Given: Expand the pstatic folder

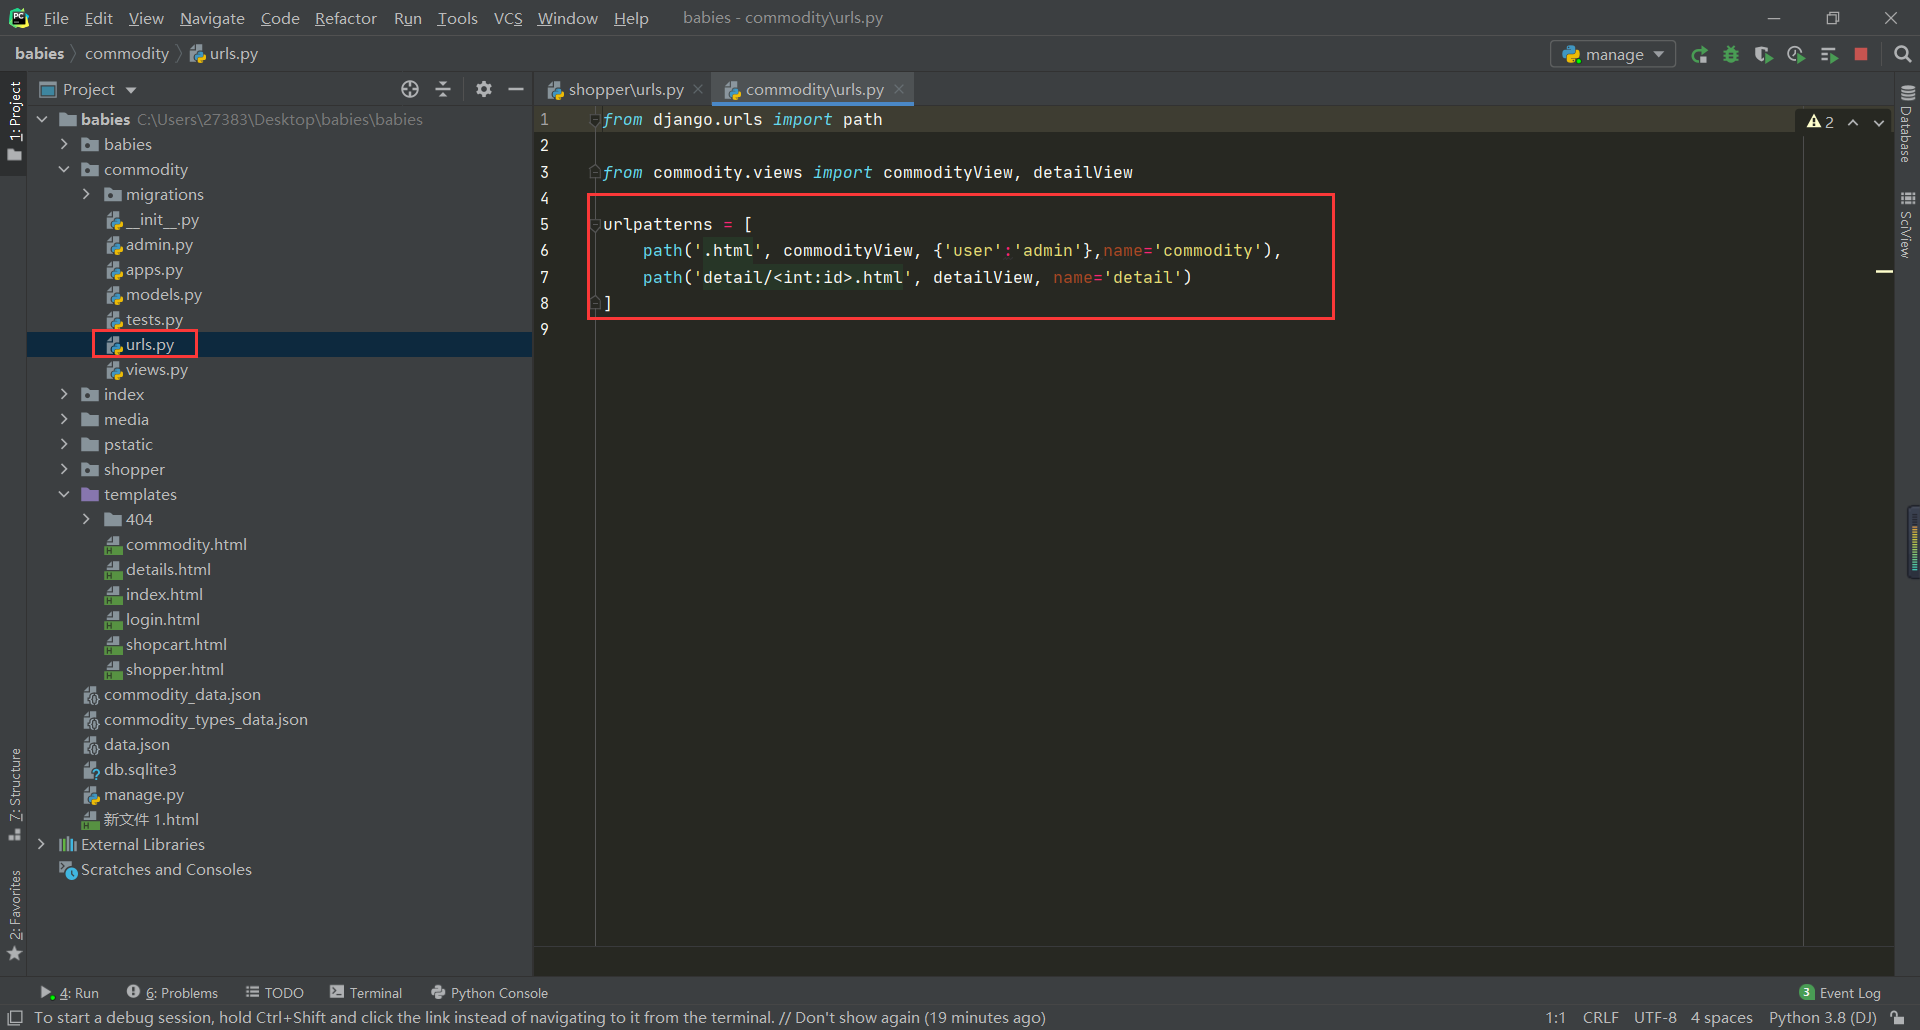Looking at the screenshot, I should pos(64,444).
